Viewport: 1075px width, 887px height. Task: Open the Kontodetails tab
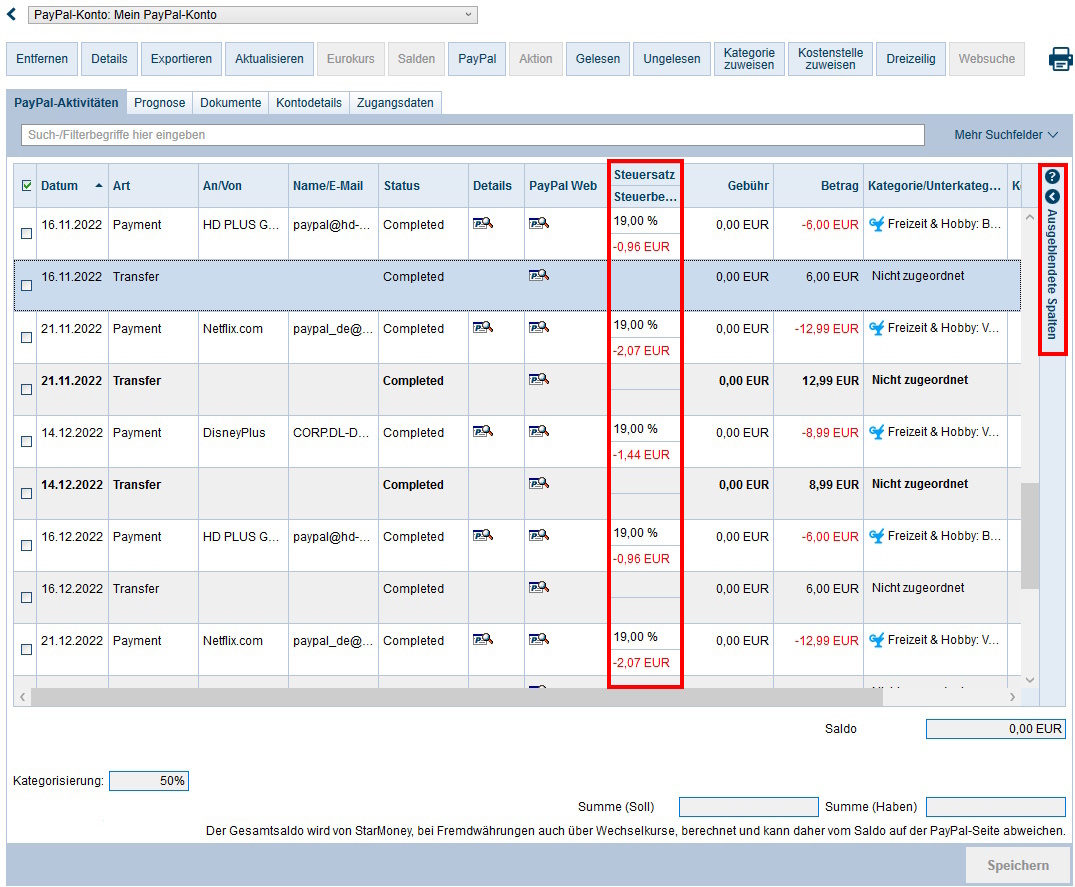coord(309,103)
